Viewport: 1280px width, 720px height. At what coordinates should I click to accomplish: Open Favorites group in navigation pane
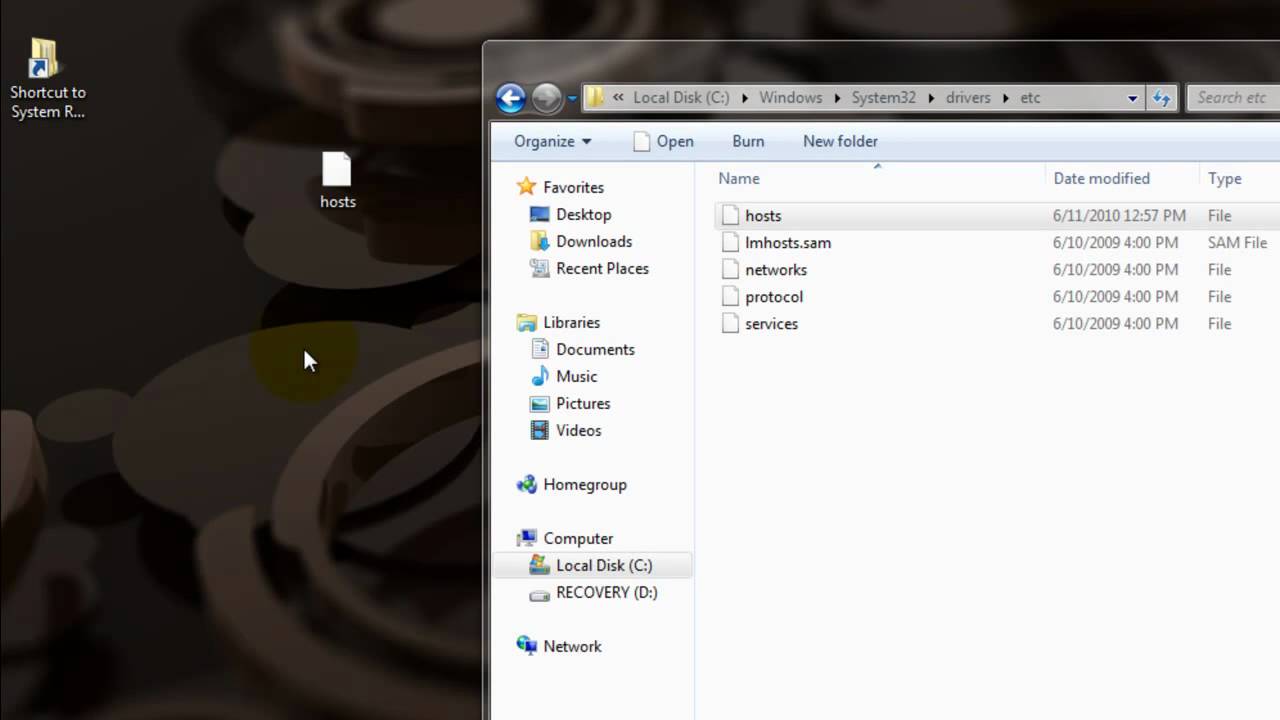tap(573, 187)
